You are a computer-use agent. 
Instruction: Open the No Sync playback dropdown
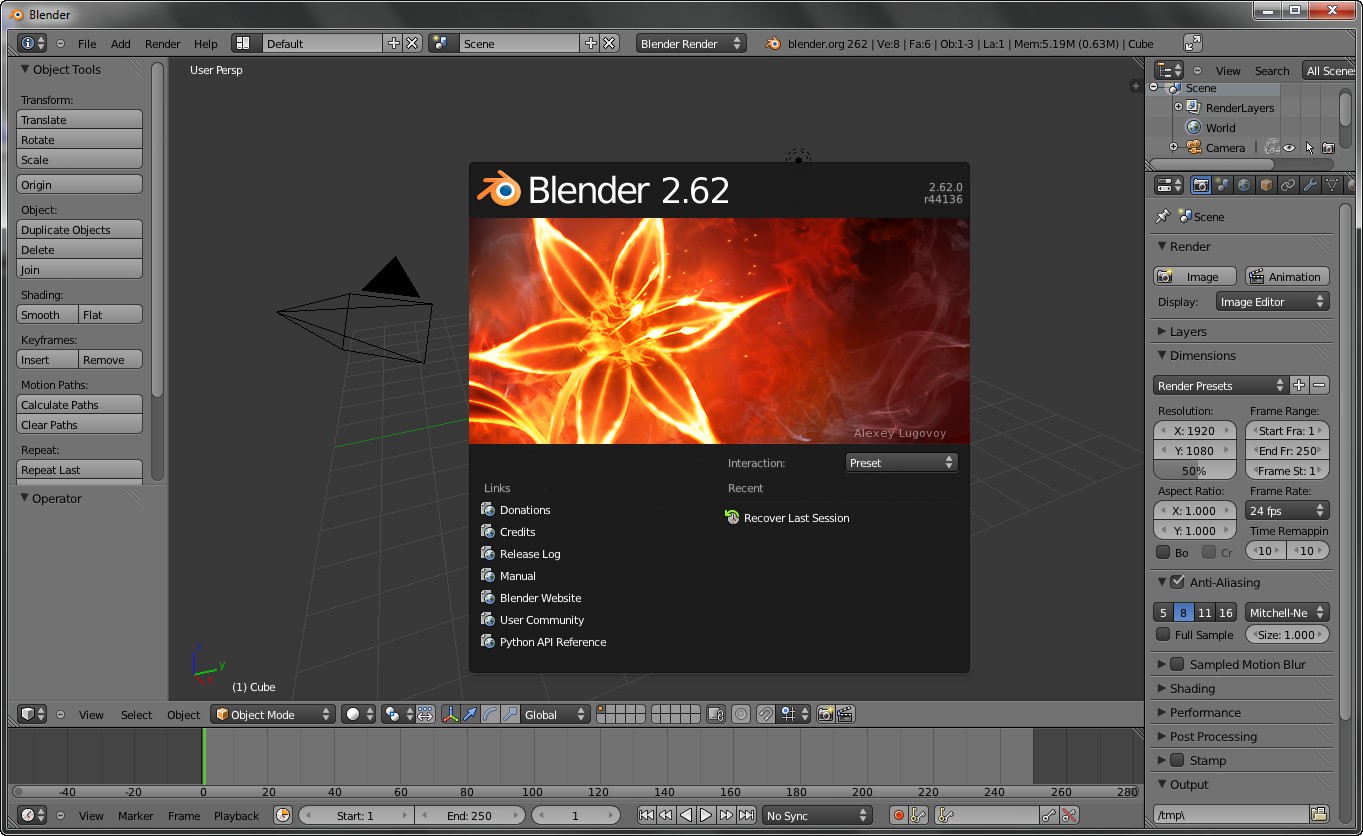coord(817,816)
